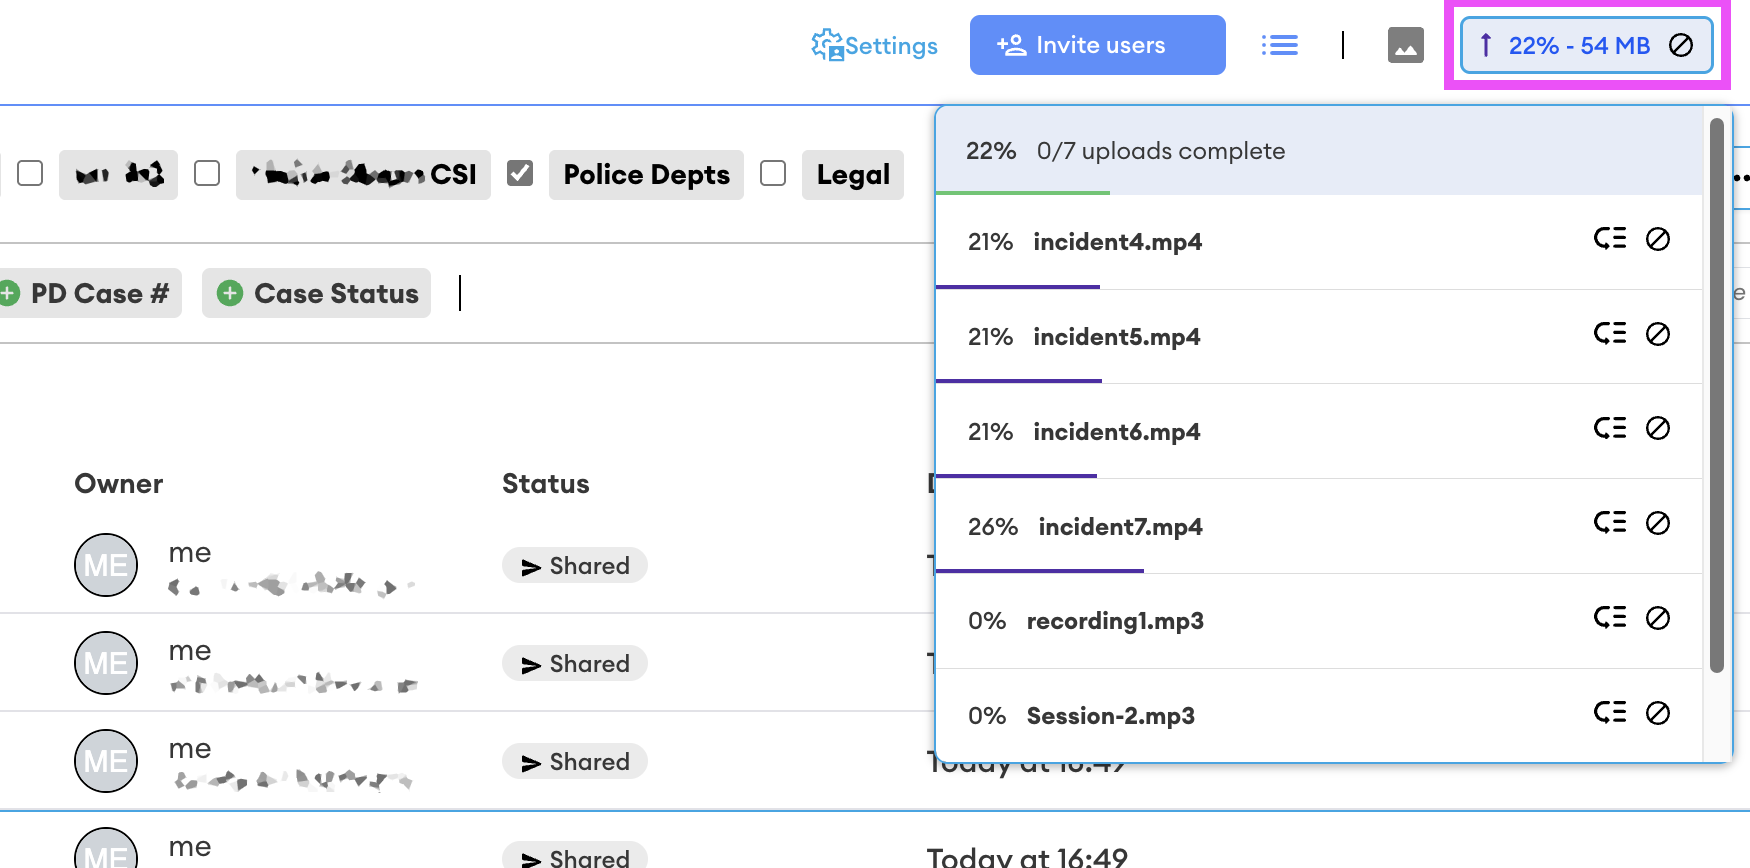Click the incident6.mp4 file name
1750x868 pixels.
(x=1116, y=432)
